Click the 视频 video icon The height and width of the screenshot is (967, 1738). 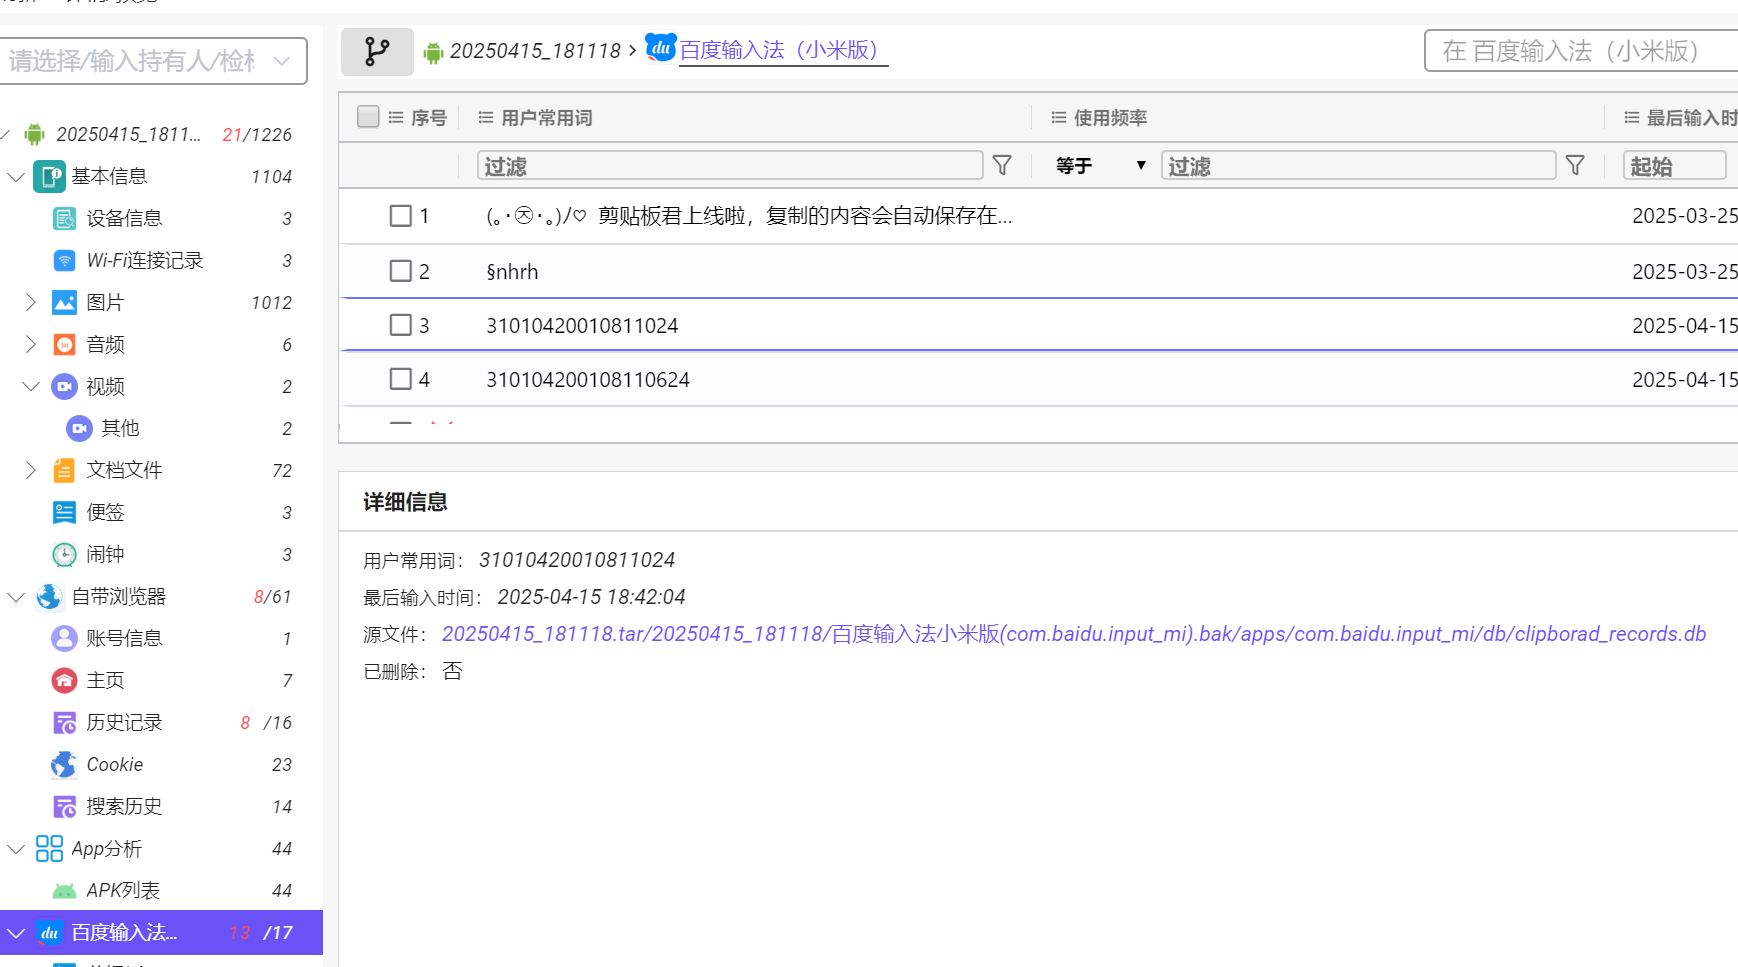pyautogui.click(x=64, y=386)
